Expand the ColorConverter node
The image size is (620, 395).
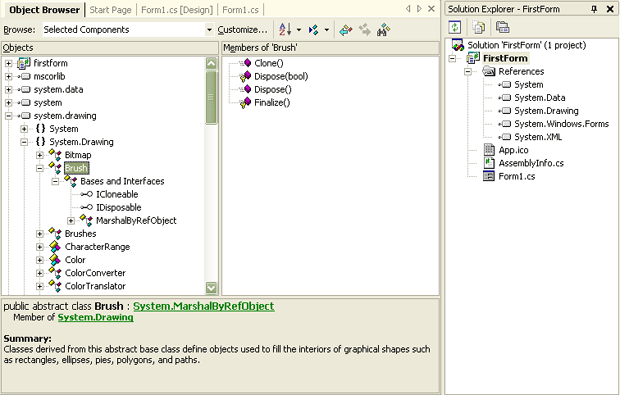40,273
